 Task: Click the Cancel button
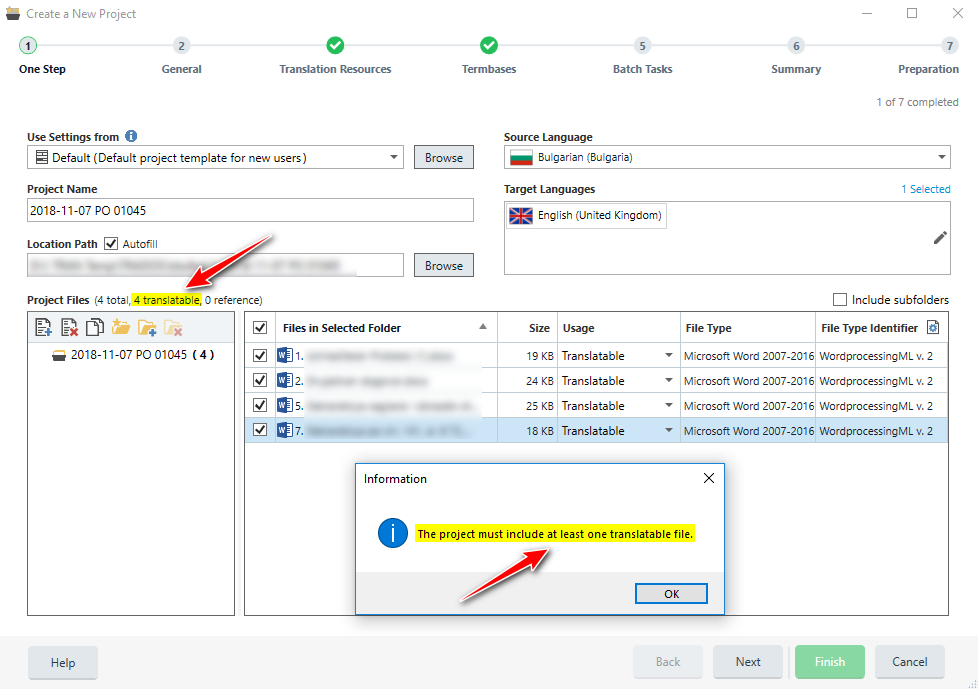coord(909,662)
